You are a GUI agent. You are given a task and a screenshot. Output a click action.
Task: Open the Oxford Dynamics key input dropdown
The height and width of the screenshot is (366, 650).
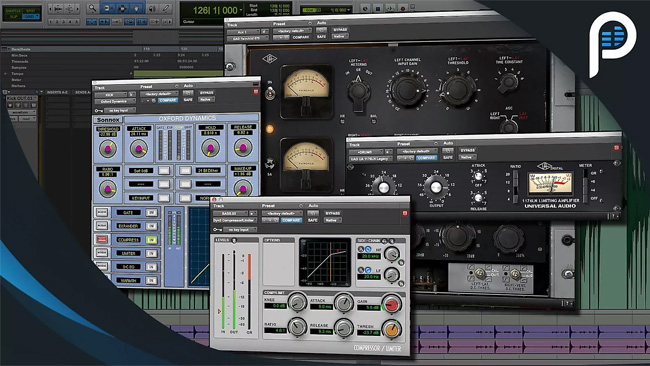[119, 110]
